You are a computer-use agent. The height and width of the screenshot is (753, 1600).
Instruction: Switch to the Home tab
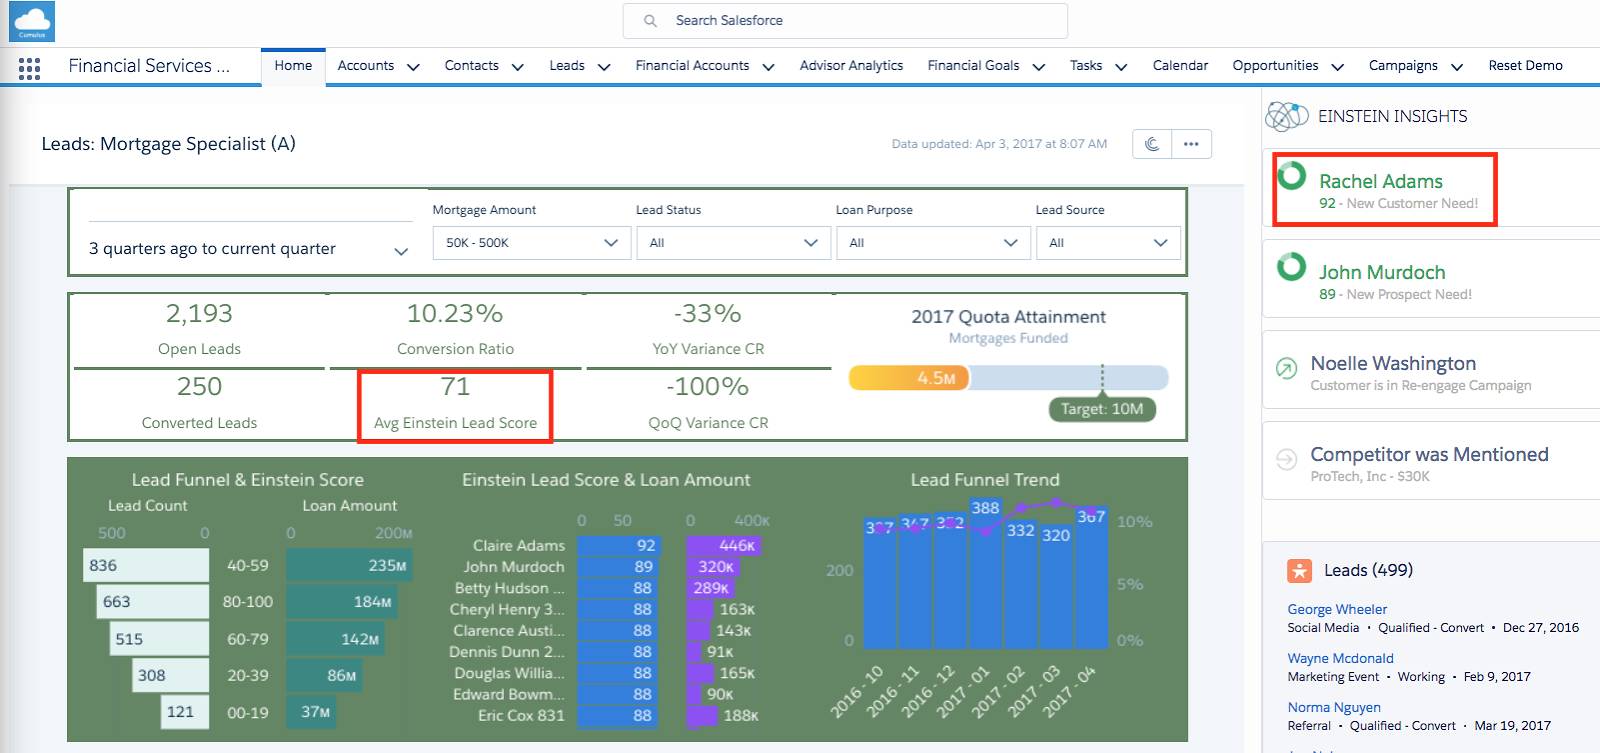pyautogui.click(x=293, y=66)
